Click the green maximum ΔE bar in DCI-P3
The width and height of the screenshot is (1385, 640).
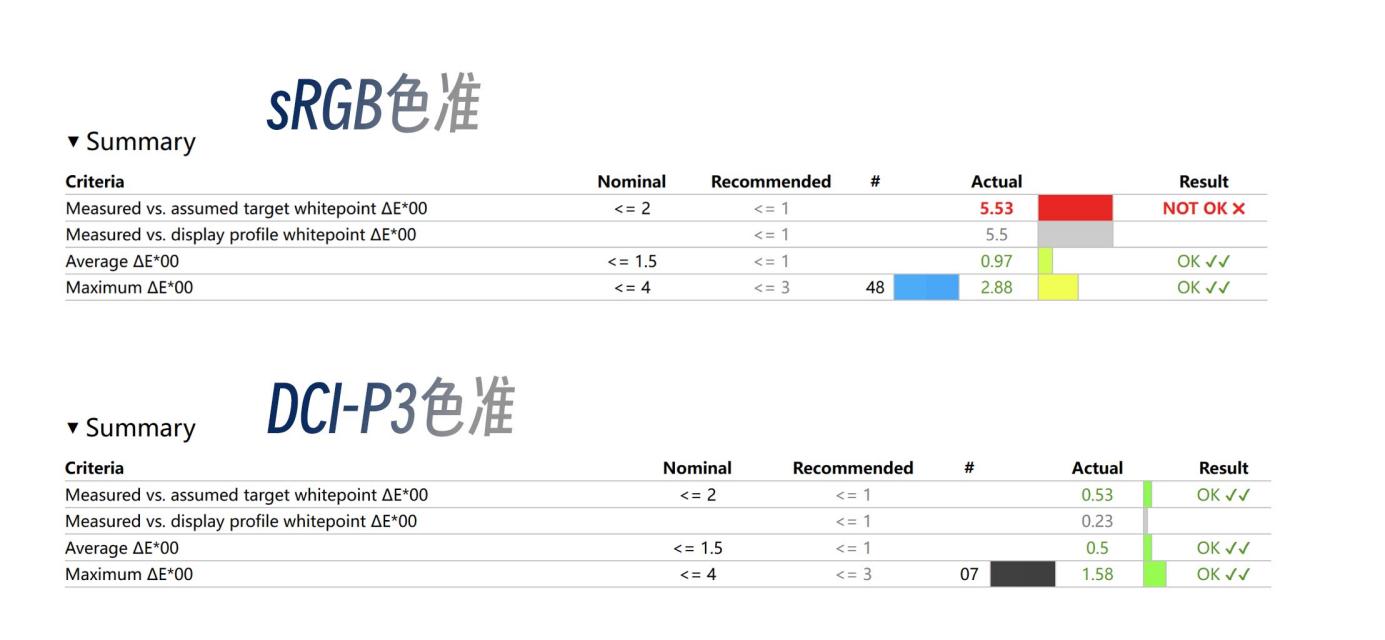click(x=1154, y=574)
